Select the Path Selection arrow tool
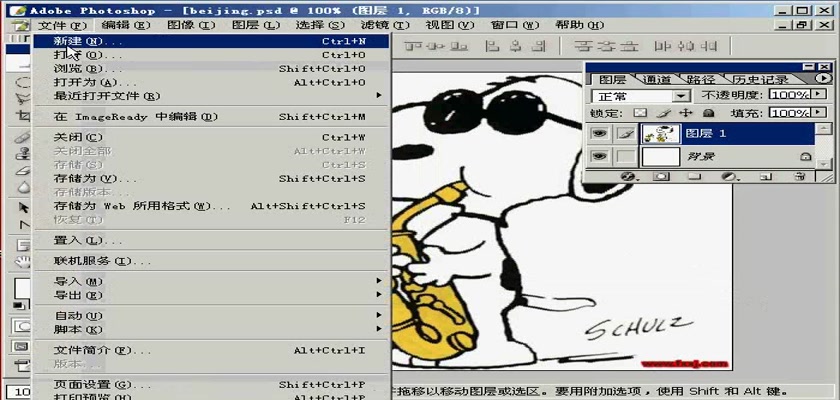840x400 pixels. click(x=22, y=208)
